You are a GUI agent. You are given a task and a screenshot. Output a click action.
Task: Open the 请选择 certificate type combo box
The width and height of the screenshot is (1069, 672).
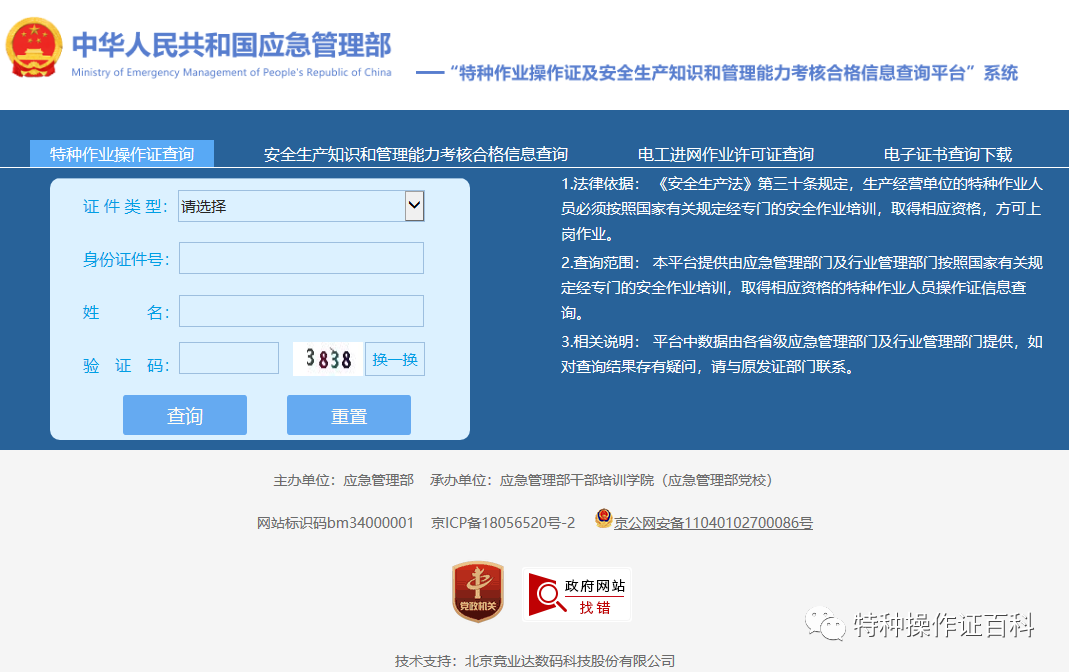tap(301, 206)
